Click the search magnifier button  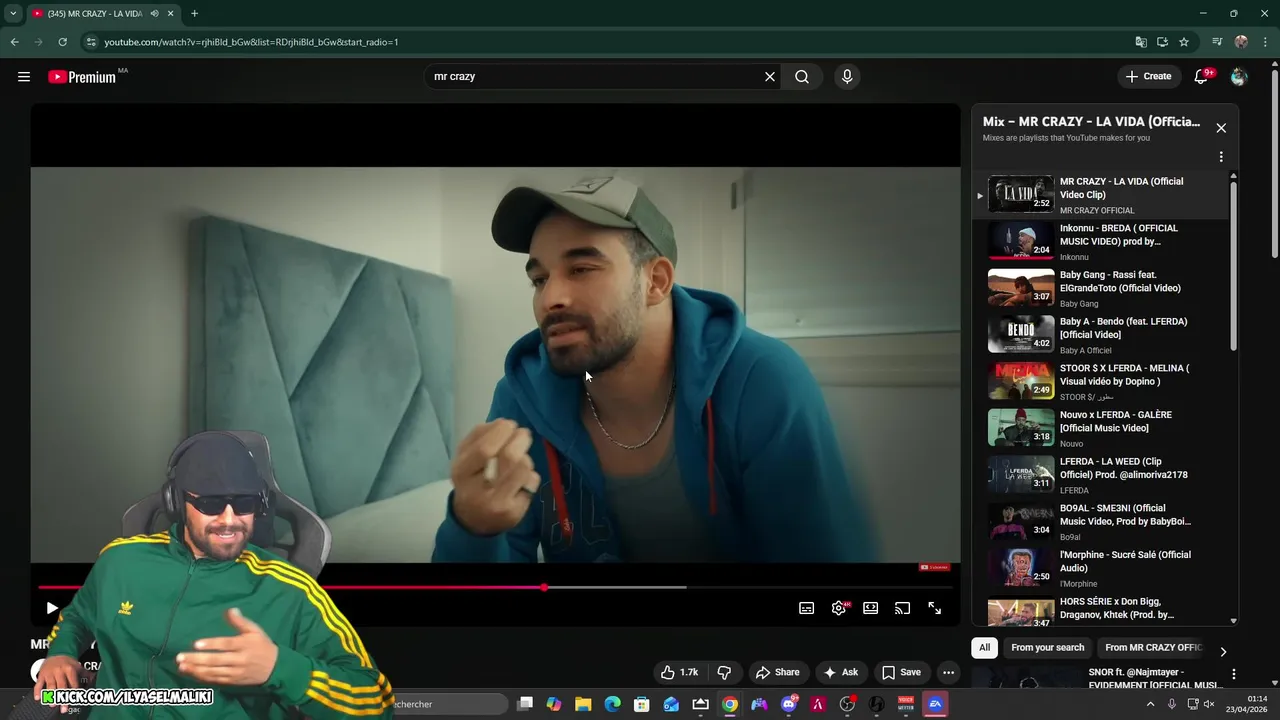click(802, 77)
